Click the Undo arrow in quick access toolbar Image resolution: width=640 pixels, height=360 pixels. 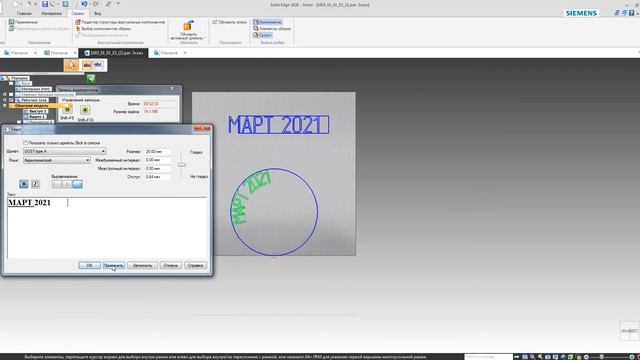tap(84, 4)
